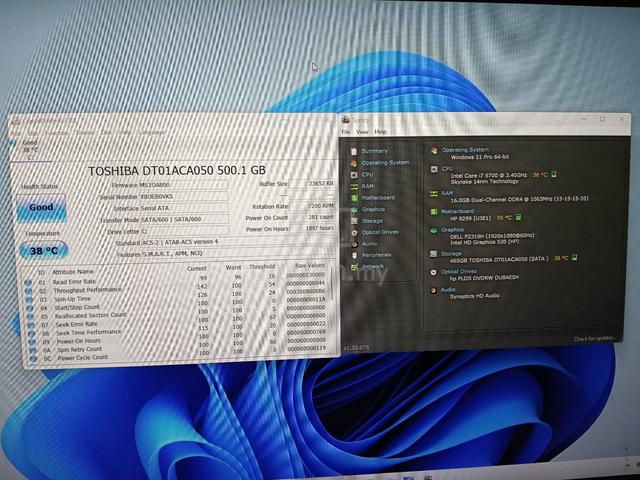Open the Disk menu in CrystalDiskInfo
640x480 pixels.
[x=106, y=133]
